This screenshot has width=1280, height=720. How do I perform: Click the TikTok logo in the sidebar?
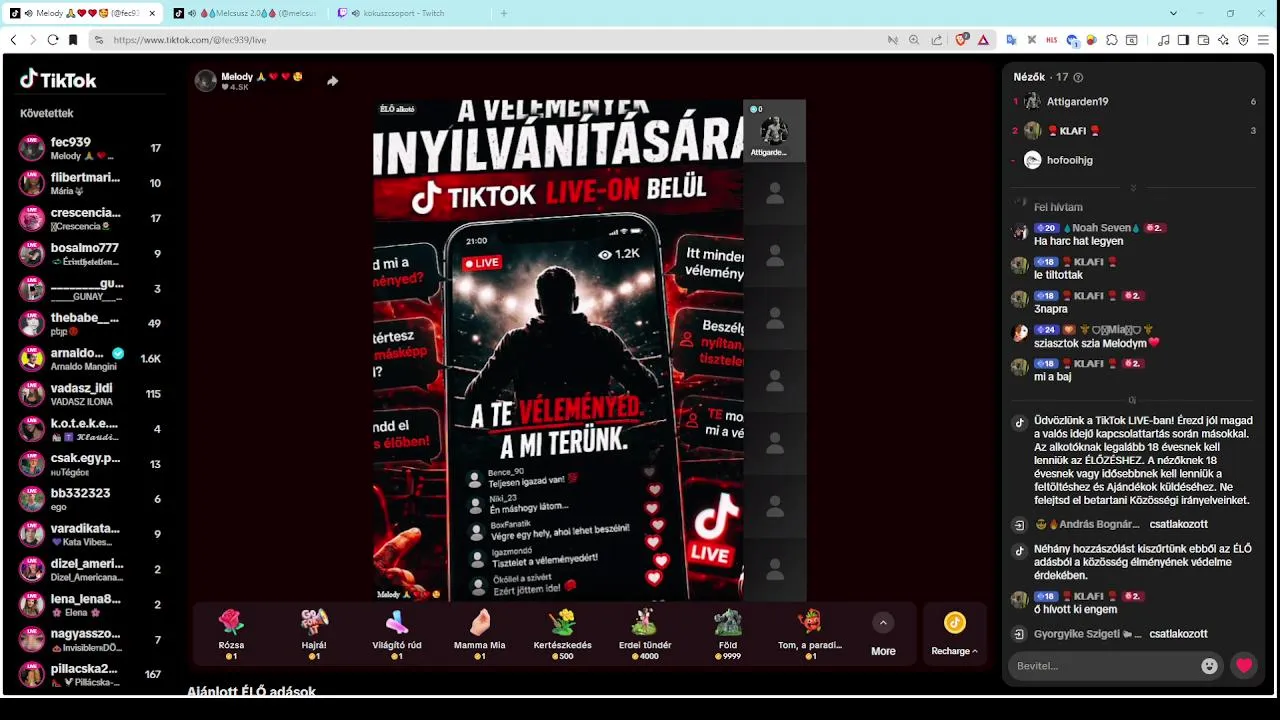58,80
